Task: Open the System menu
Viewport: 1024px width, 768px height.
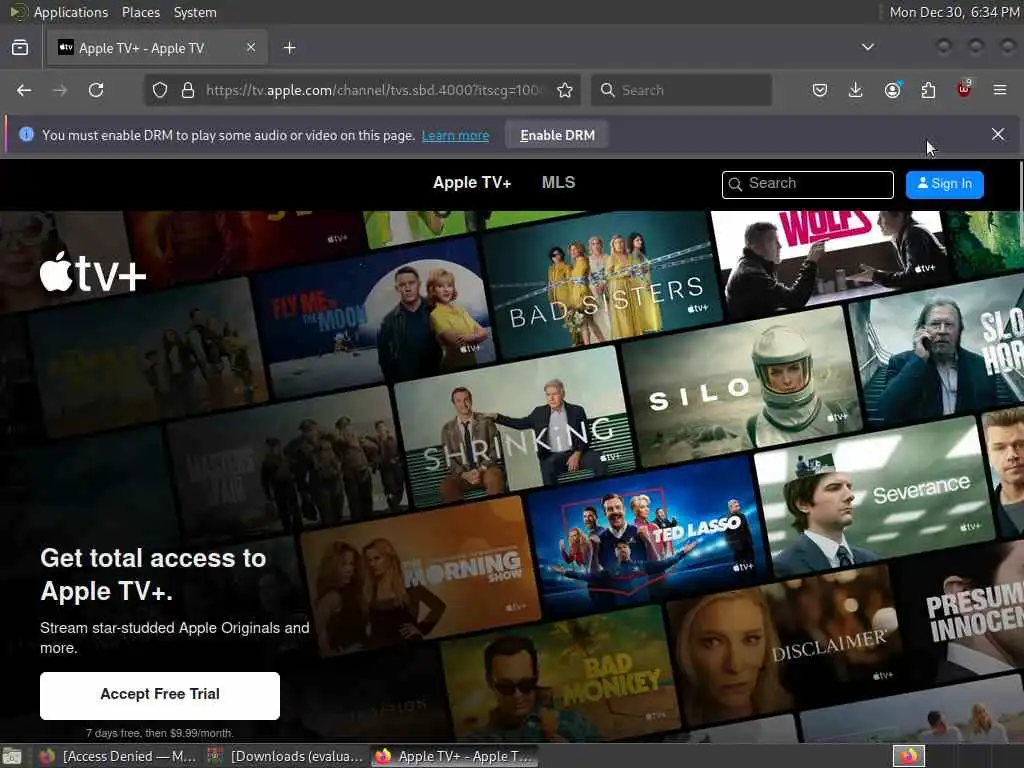Action: point(195,12)
